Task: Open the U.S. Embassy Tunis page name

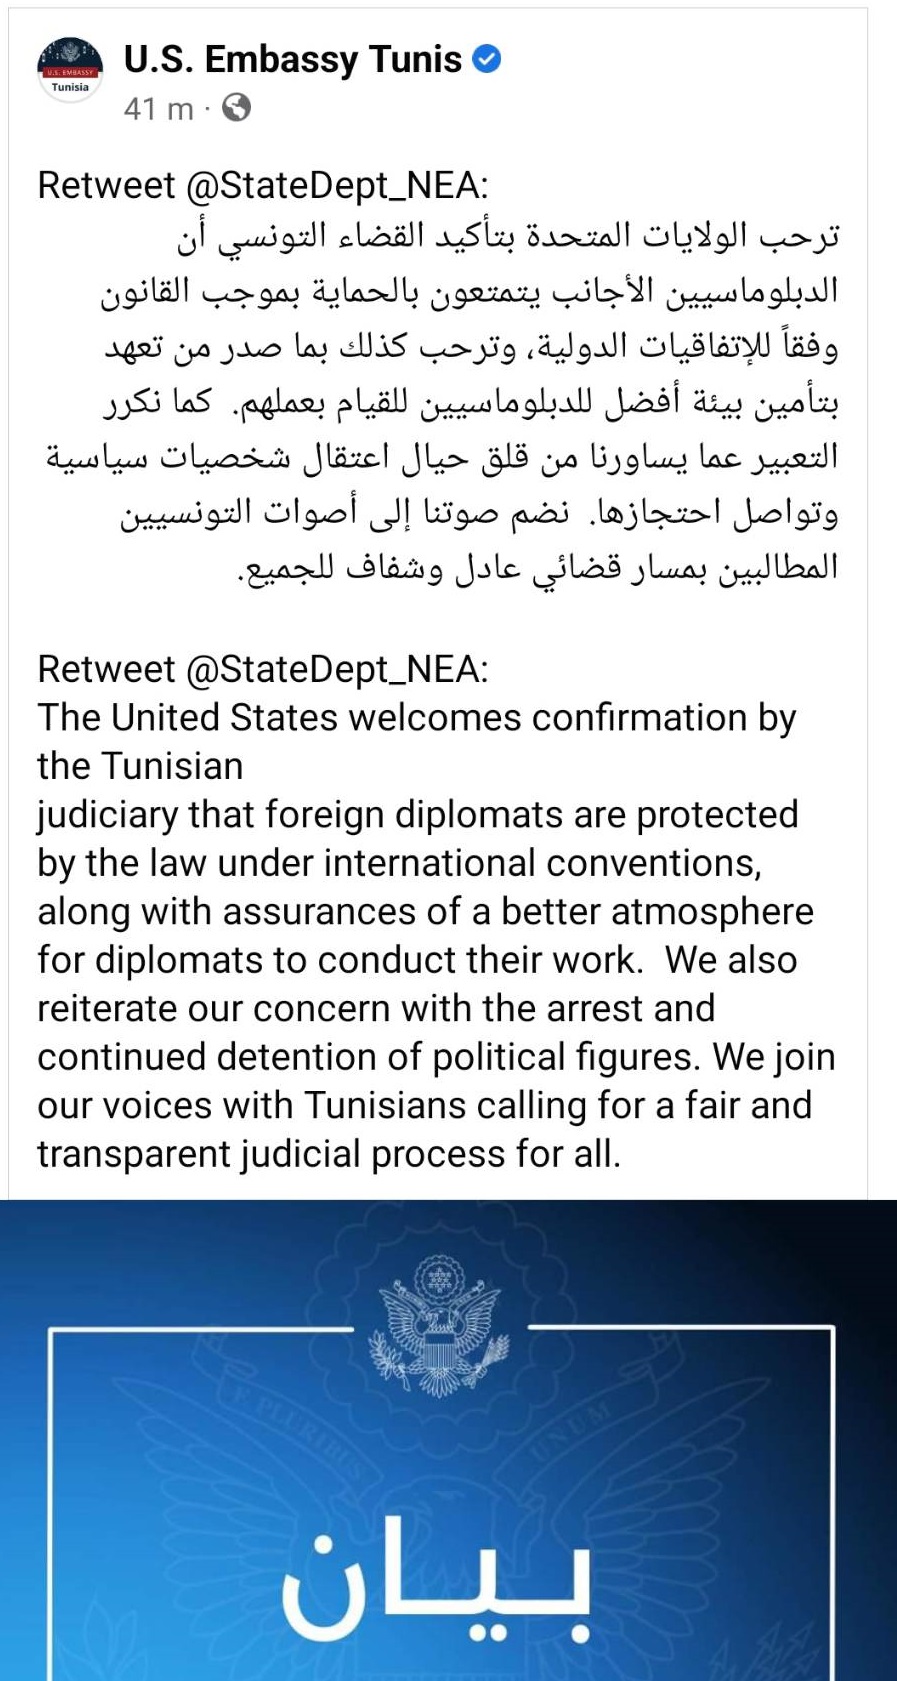Action: pos(292,60)
